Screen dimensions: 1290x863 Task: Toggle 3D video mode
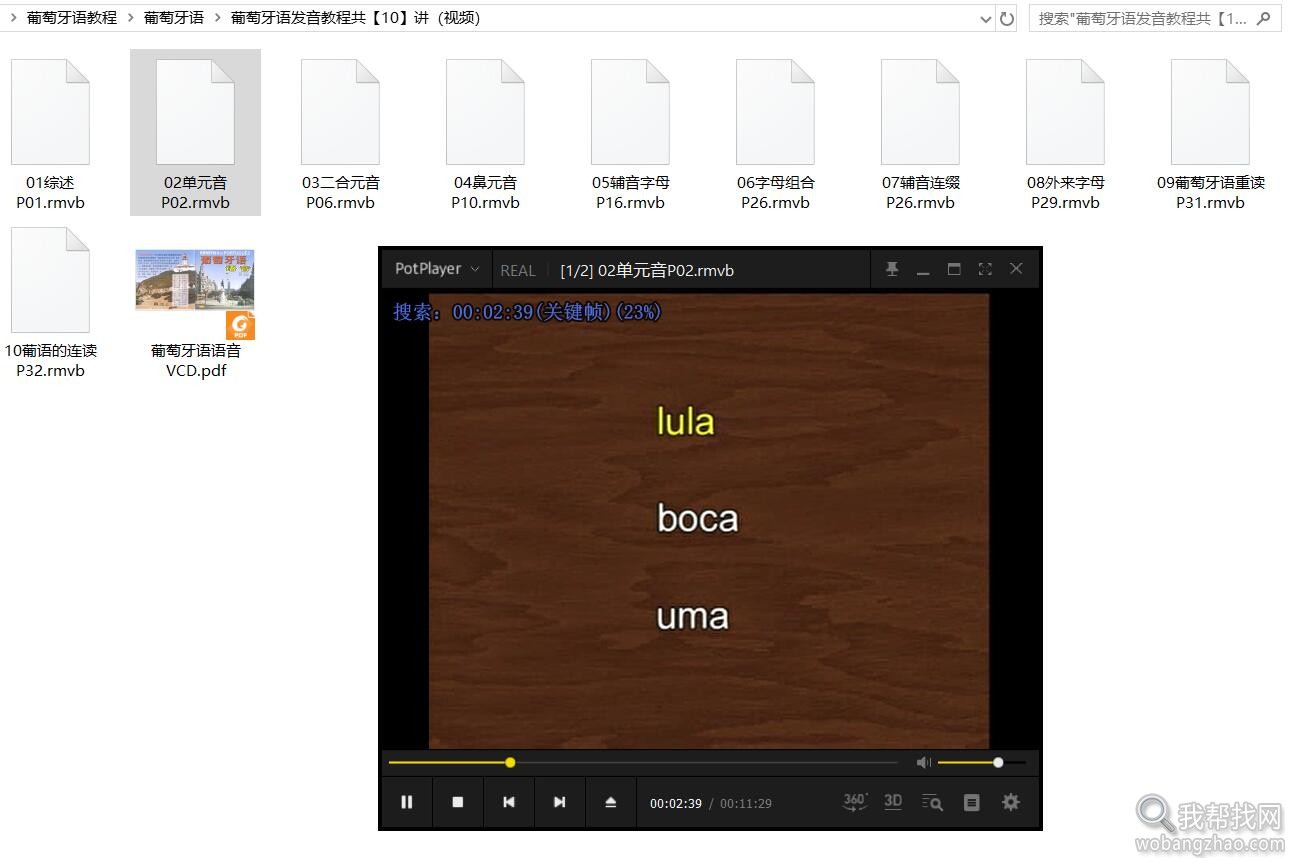pyautogui.click(x=893, y=802)
